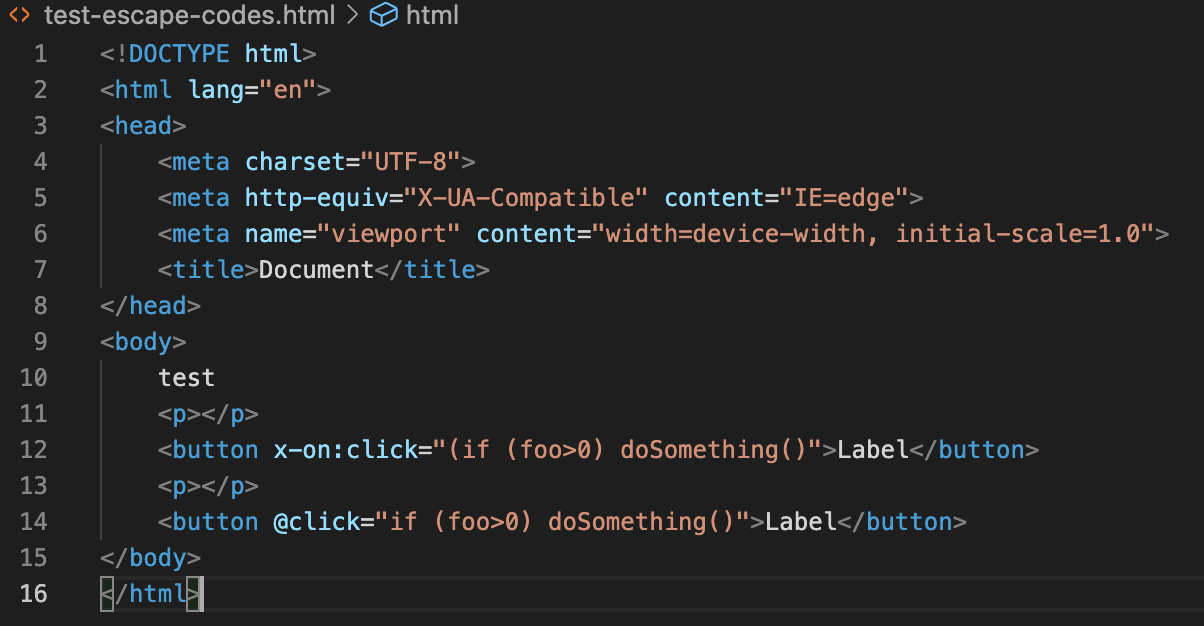The height and width of the screenshot is (626, 1204).
Task: Click the word test on line 10
Action: (187, 378)
